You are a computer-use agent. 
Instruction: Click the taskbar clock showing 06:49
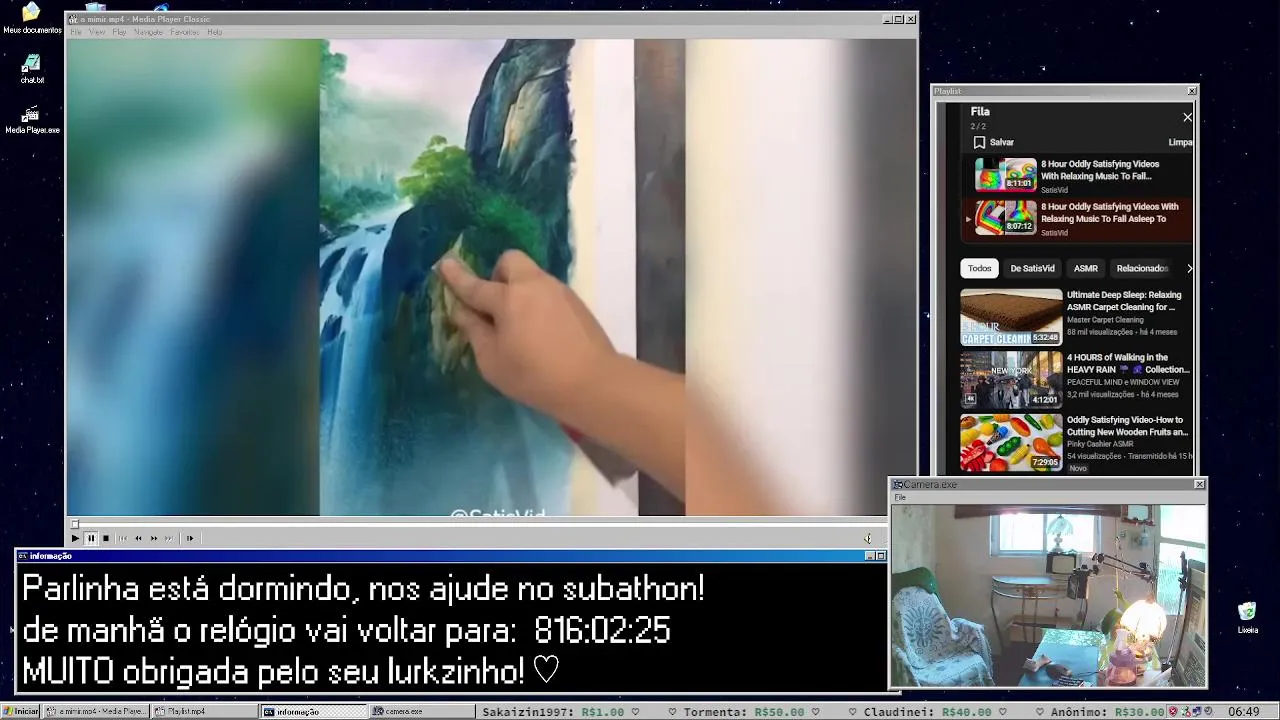tap(1243, 712)
